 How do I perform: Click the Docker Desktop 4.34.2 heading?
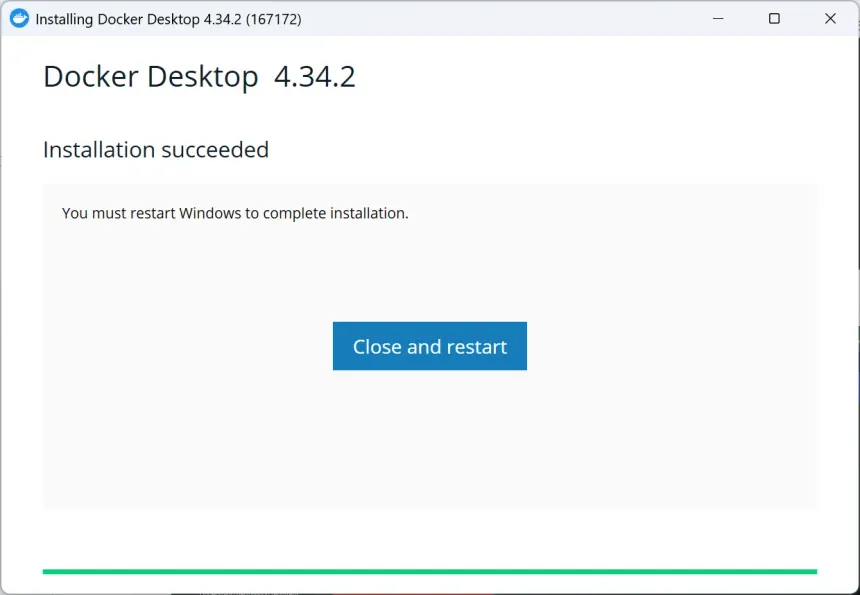click(198, 76)
